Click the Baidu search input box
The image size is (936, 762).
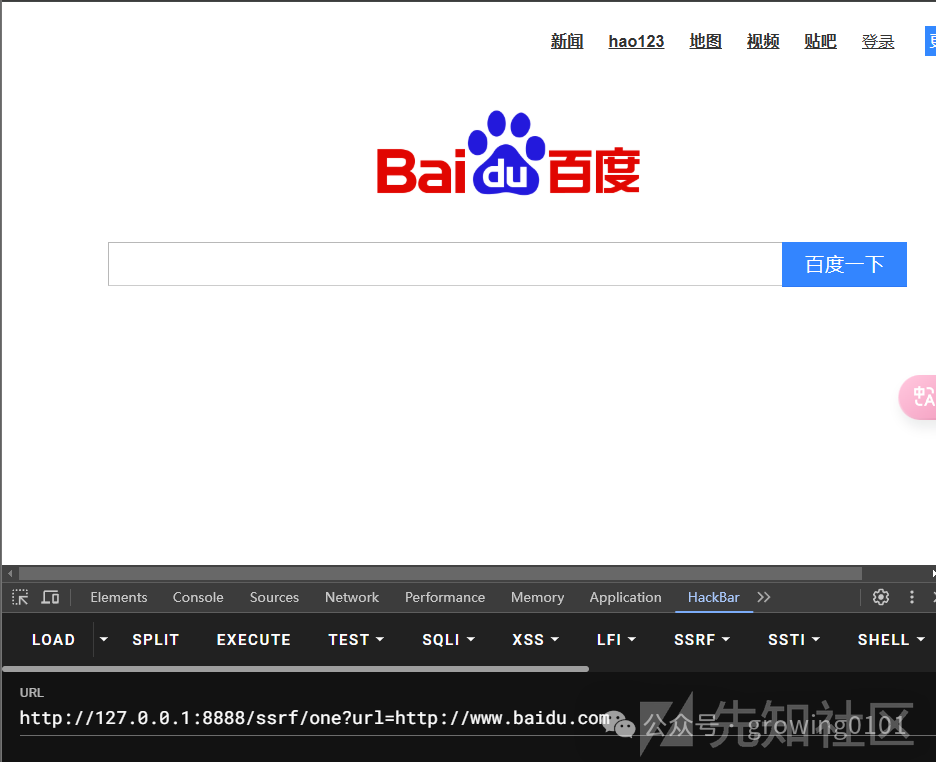click(445, 264)
